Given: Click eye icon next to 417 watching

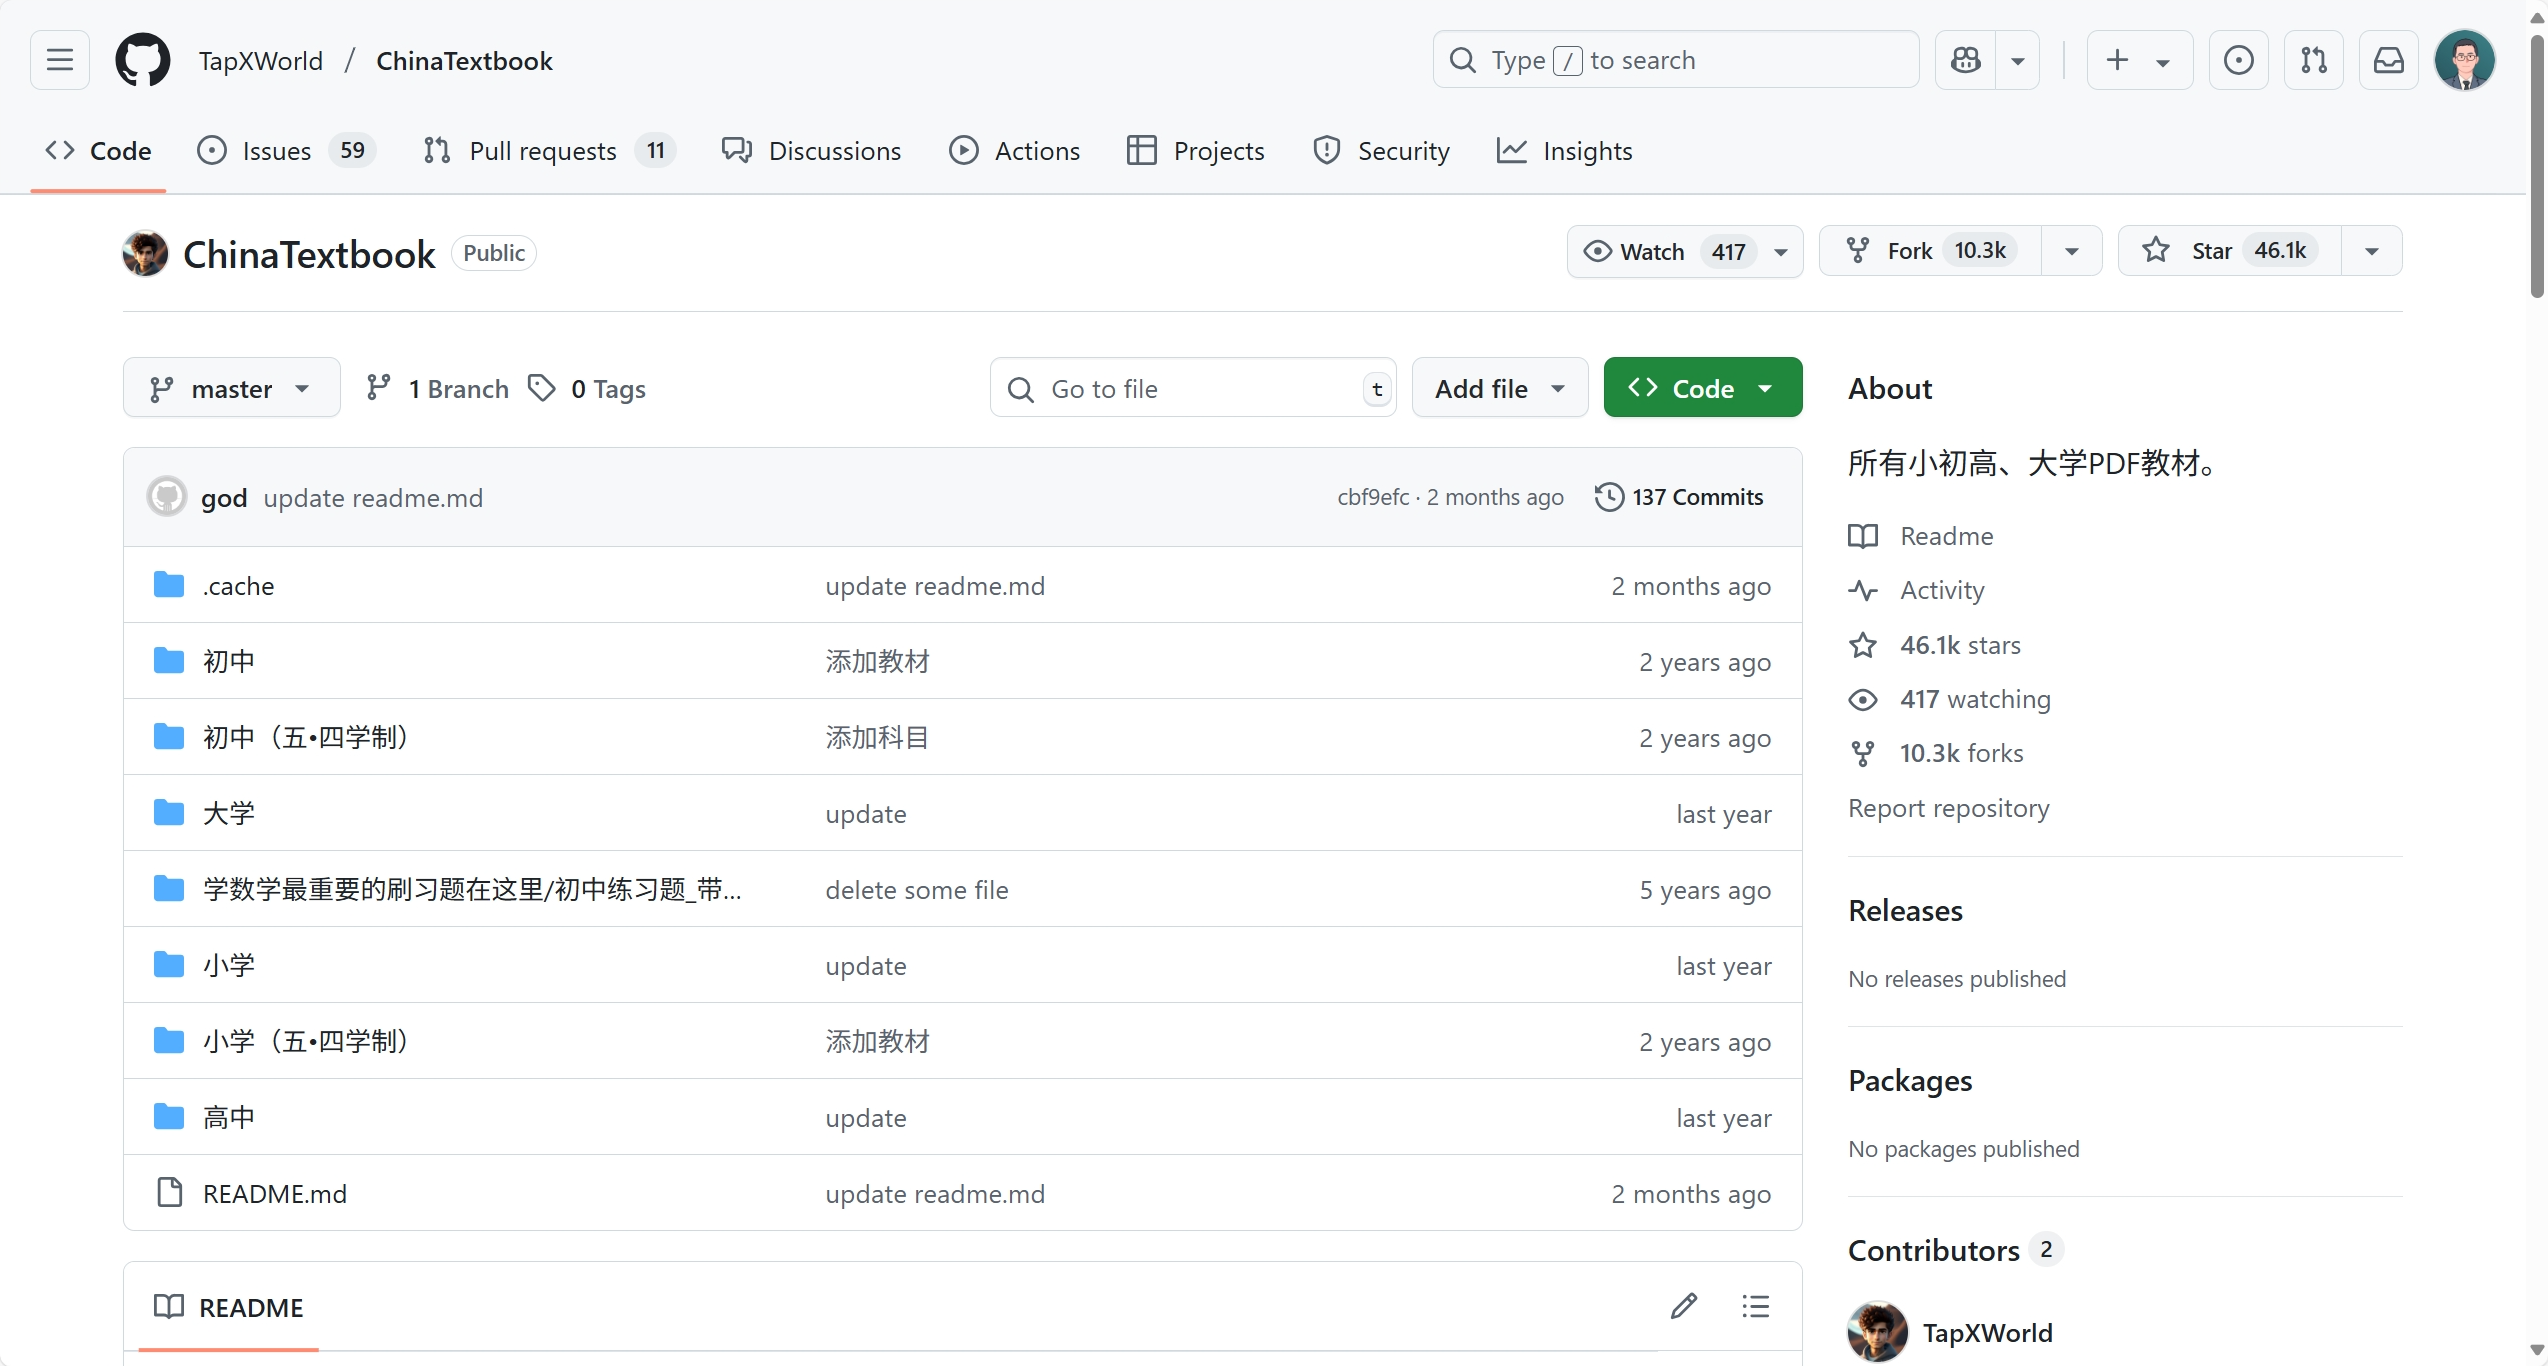Looking at the screenshot, I should coord(1863,699).
